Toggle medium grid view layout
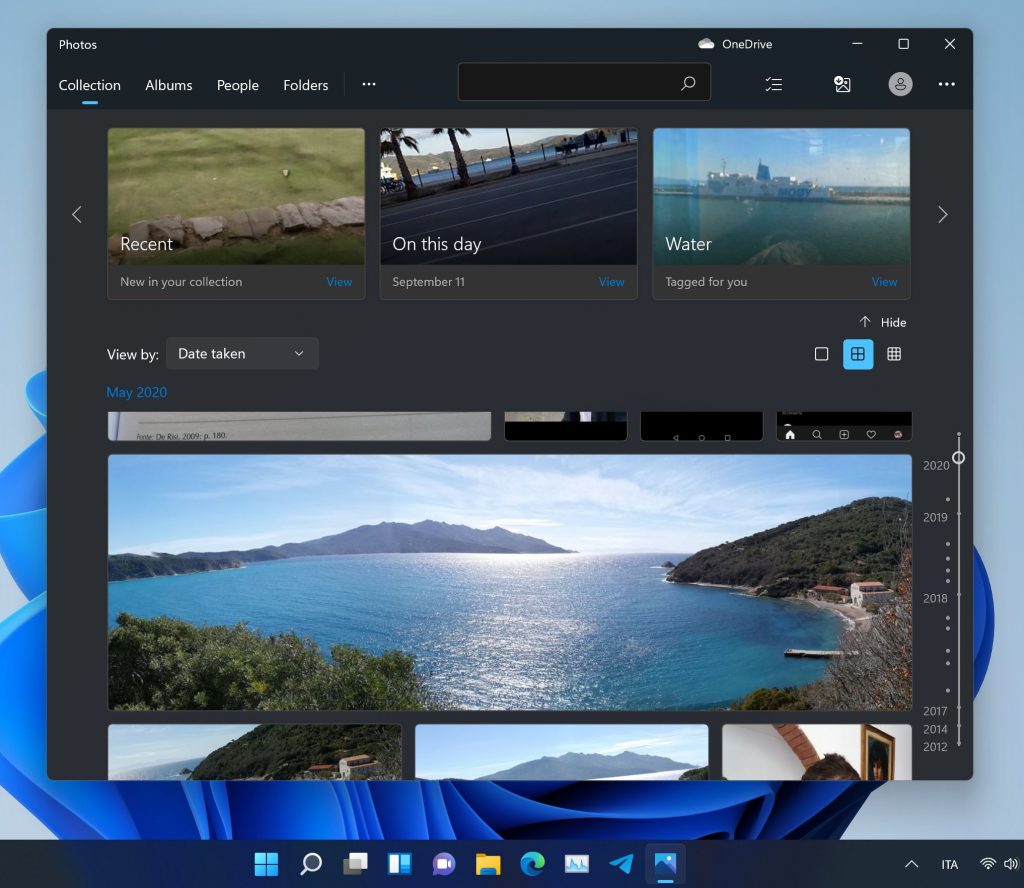 click(x=857, y=353)
